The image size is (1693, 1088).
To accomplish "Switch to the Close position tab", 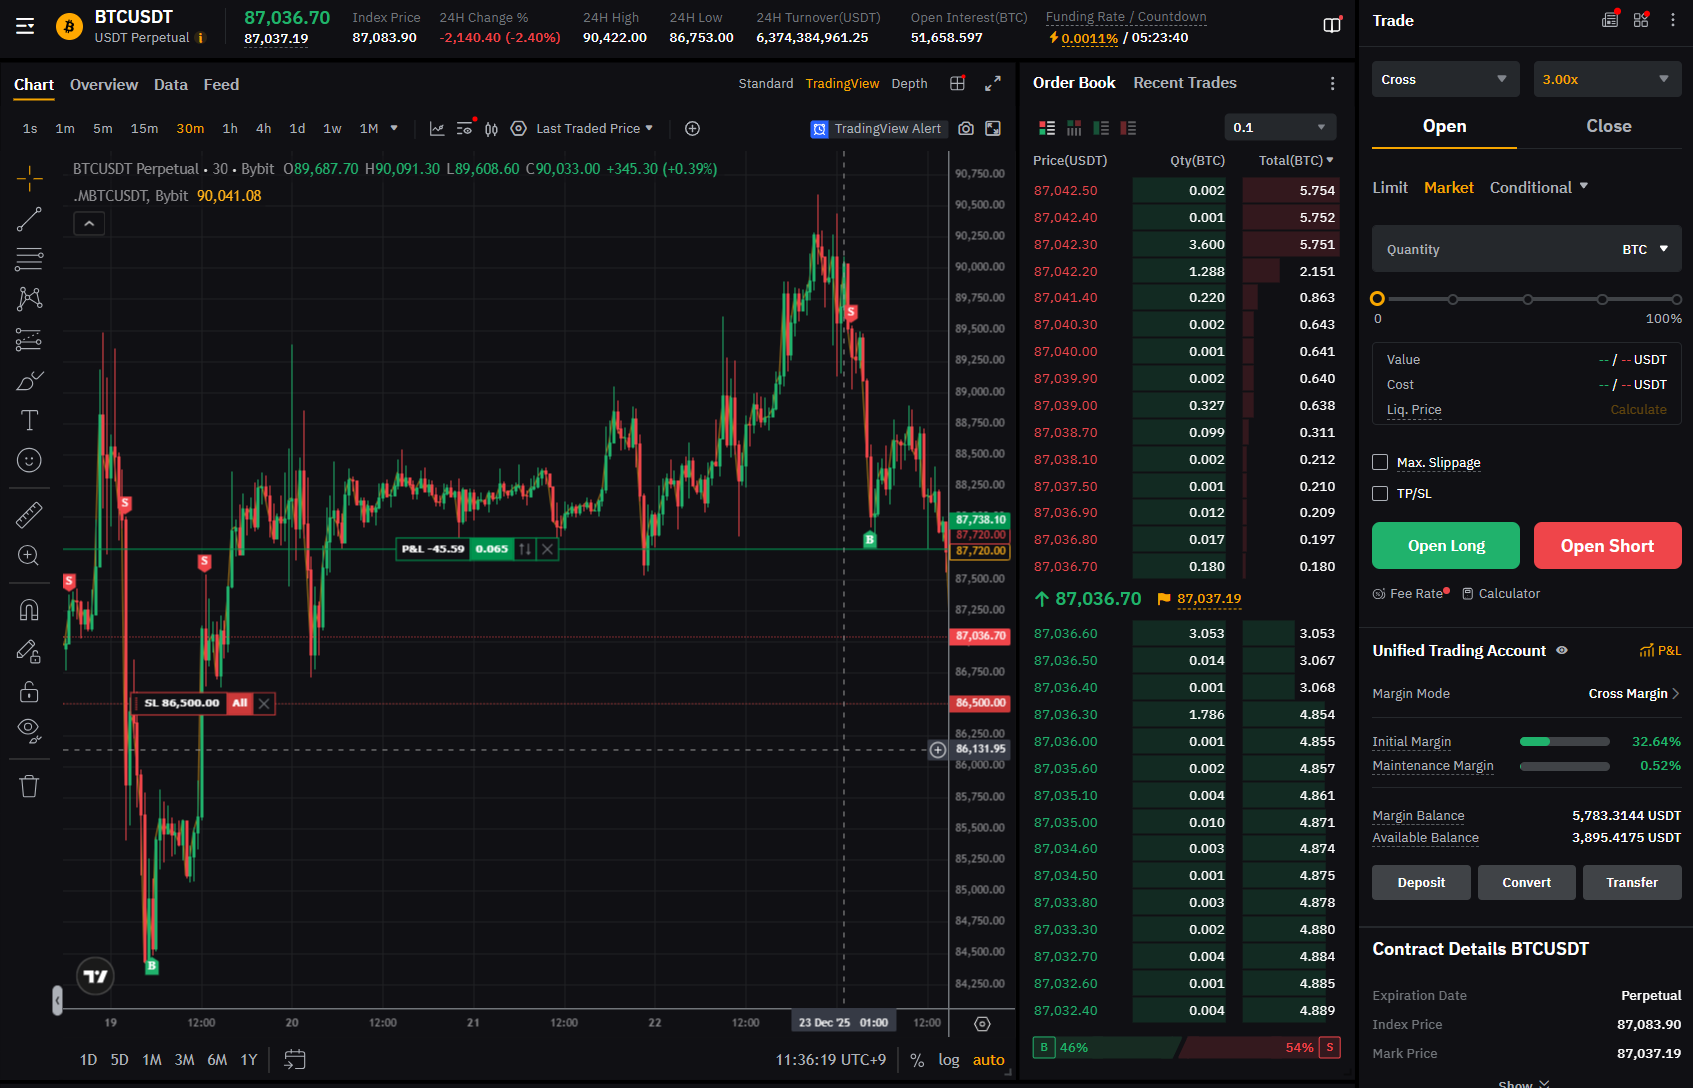I will [x=1609, y=126].
